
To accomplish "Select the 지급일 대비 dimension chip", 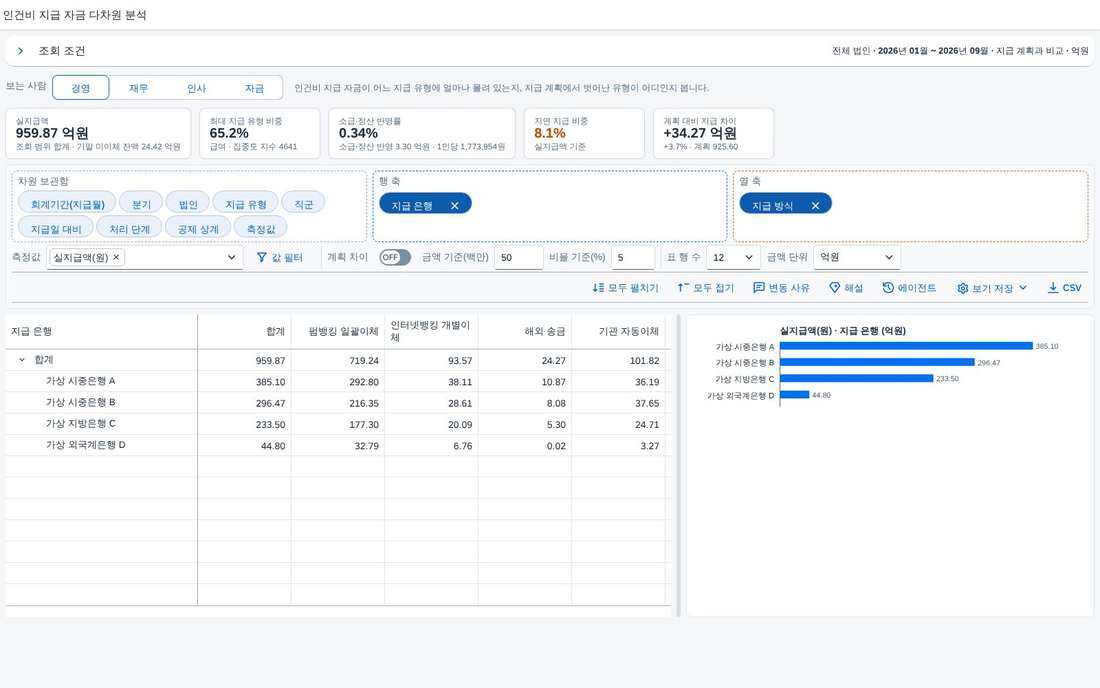I will [55, 229].
